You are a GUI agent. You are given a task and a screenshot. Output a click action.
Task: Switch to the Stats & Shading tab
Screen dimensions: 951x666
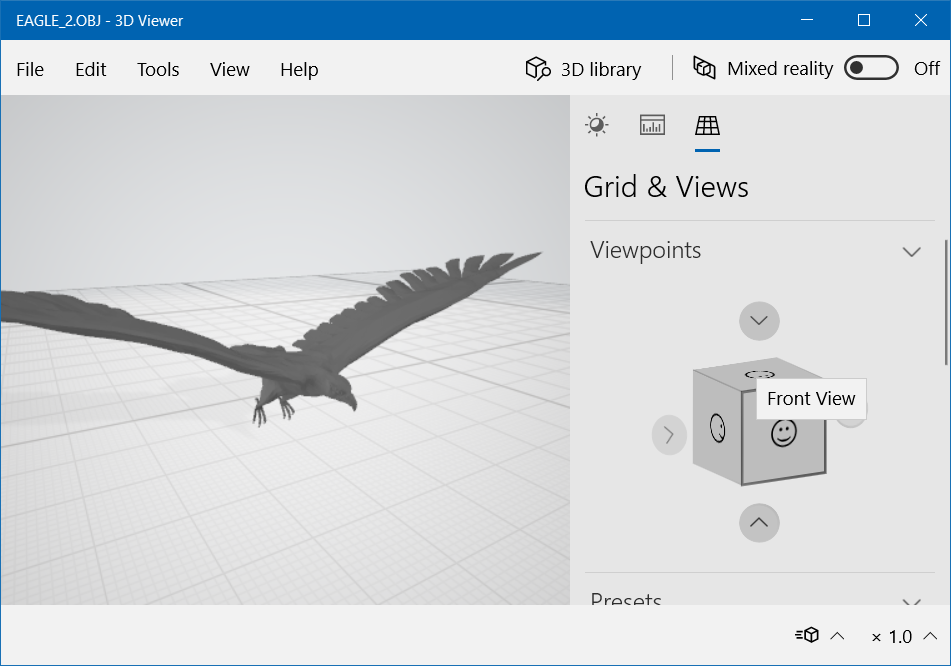point(652,125)
